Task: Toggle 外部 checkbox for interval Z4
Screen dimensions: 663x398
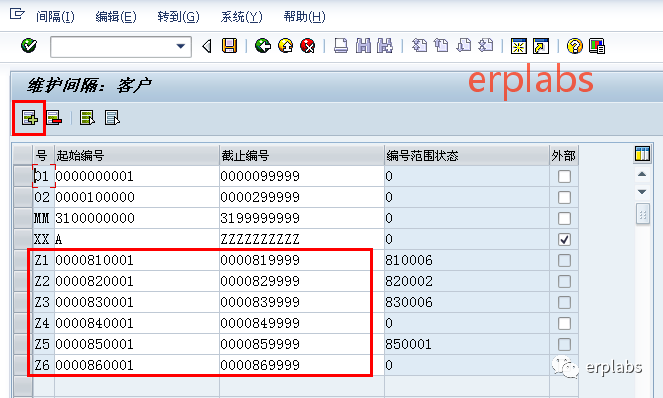Action: click(564, 324)
